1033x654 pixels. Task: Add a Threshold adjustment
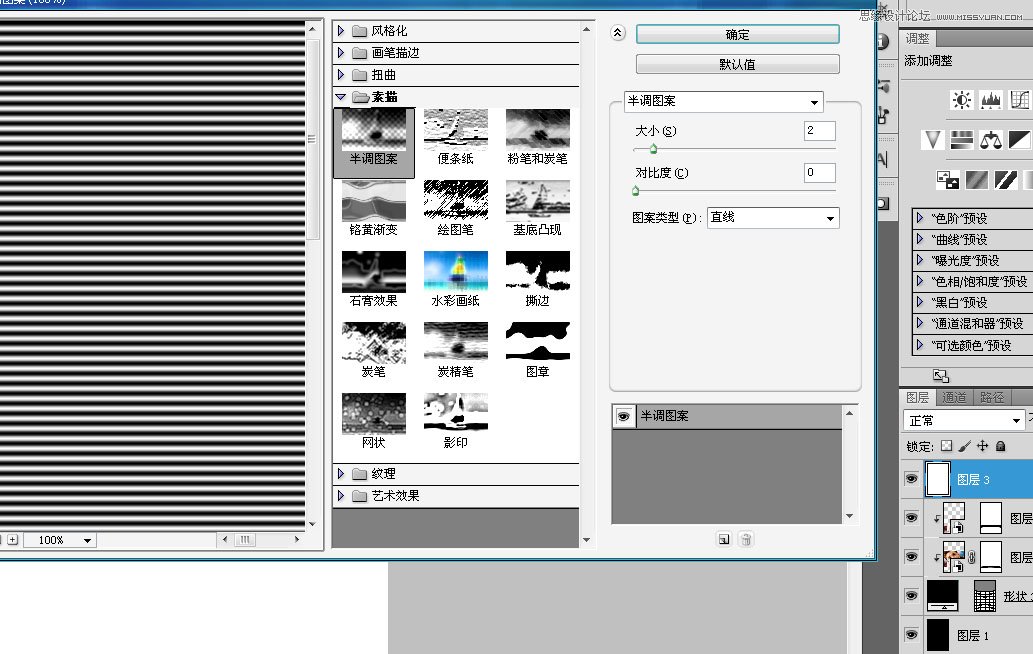click(x=1006, y=180)
